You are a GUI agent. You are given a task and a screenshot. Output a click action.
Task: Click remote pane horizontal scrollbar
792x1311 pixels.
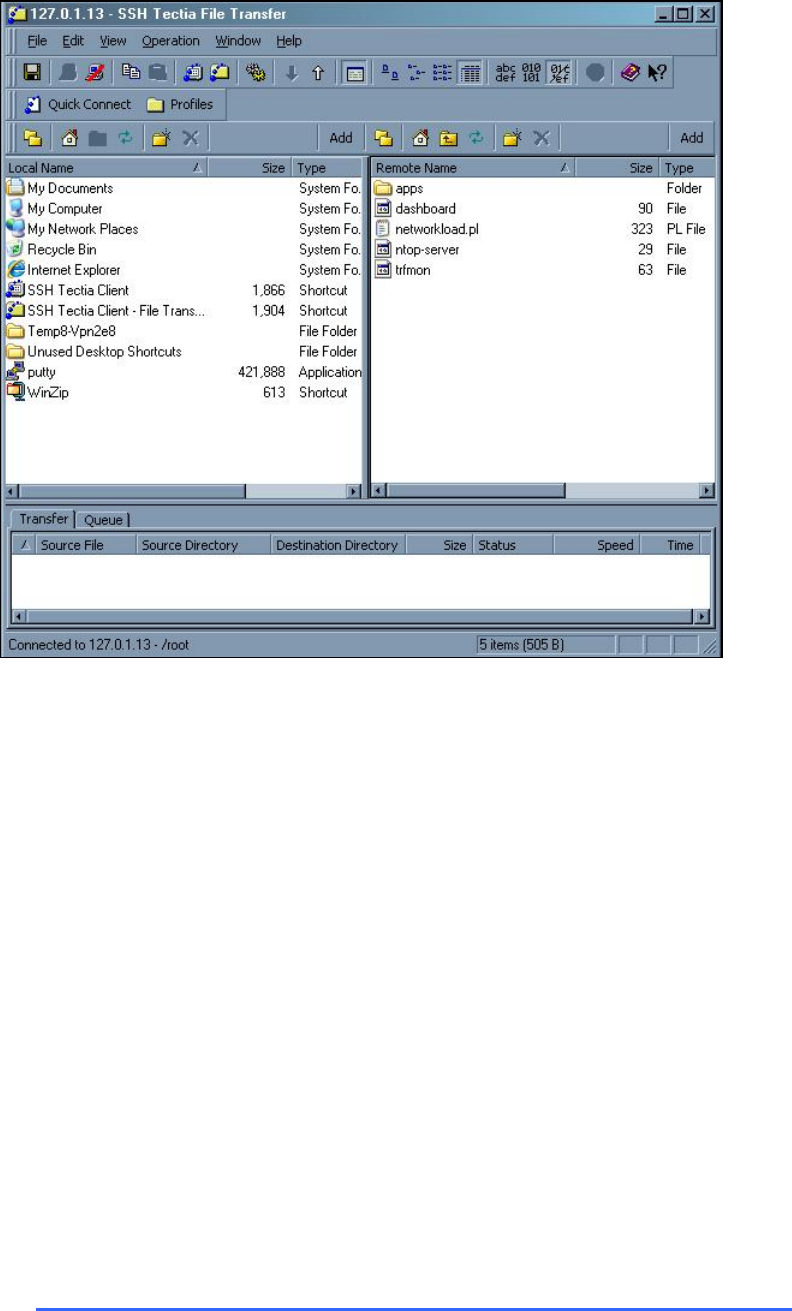(543, 491)
